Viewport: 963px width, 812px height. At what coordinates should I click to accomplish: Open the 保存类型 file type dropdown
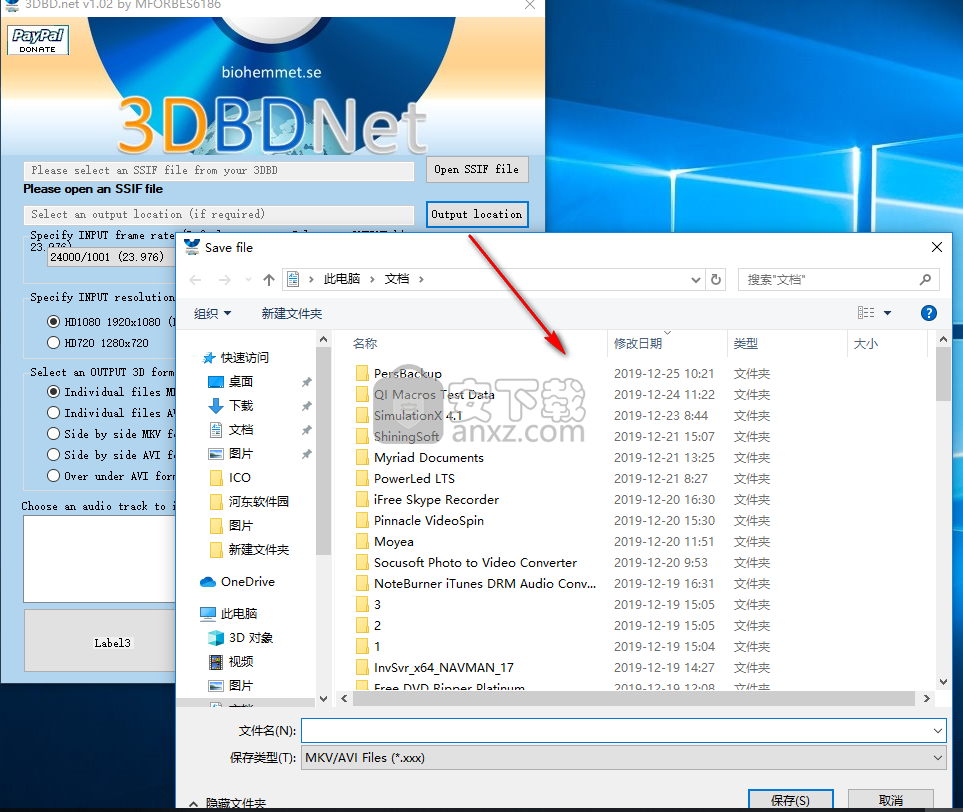(937, 758)
